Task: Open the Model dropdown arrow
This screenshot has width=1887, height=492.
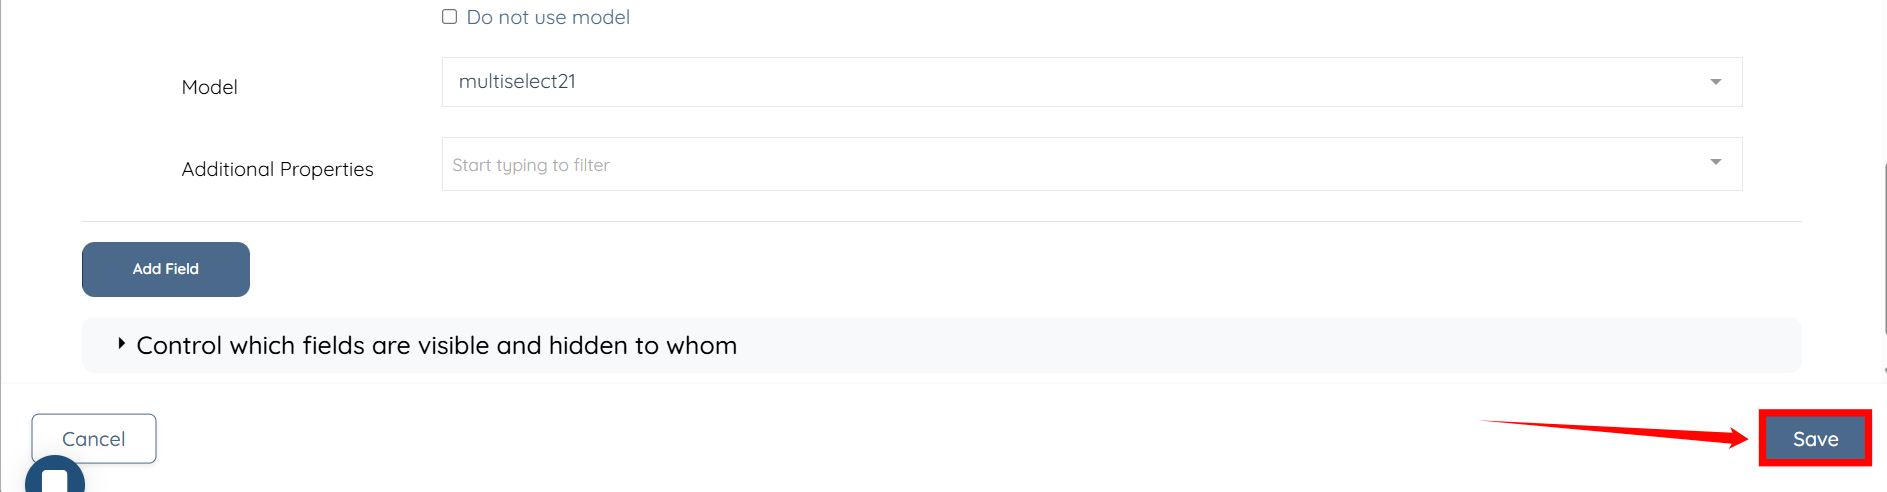Action: click(1715, 82)
